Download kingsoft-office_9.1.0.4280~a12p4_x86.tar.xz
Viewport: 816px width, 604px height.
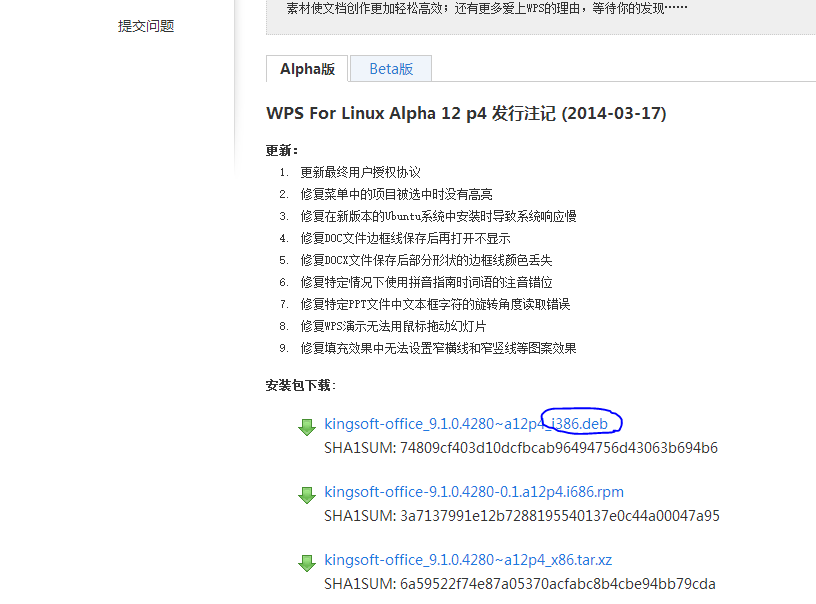[x=468, y=560]
